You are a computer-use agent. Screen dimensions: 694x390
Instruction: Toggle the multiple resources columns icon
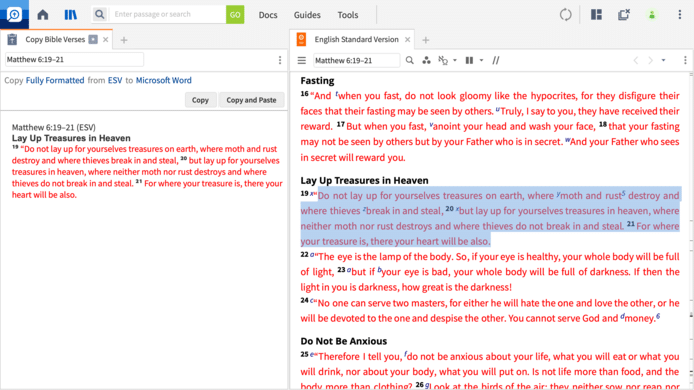pyautogui.click(x=469, y=60)
